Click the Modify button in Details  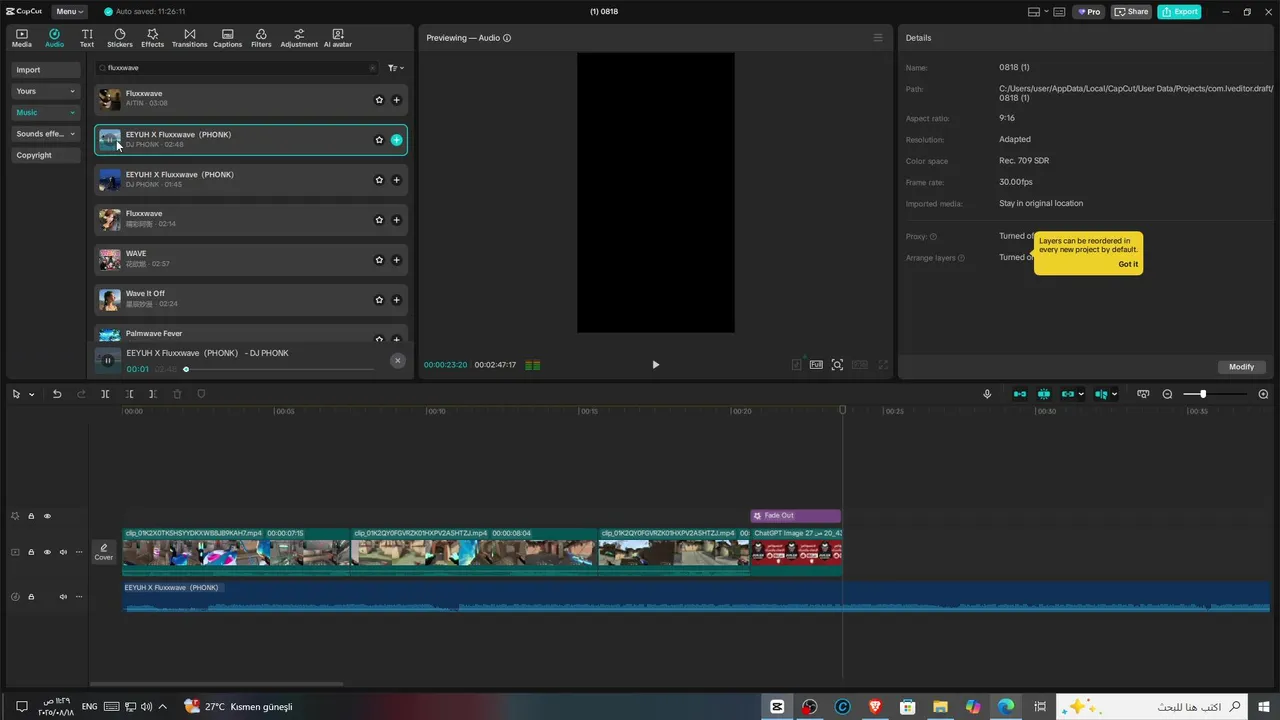[x=1241, y=367]
